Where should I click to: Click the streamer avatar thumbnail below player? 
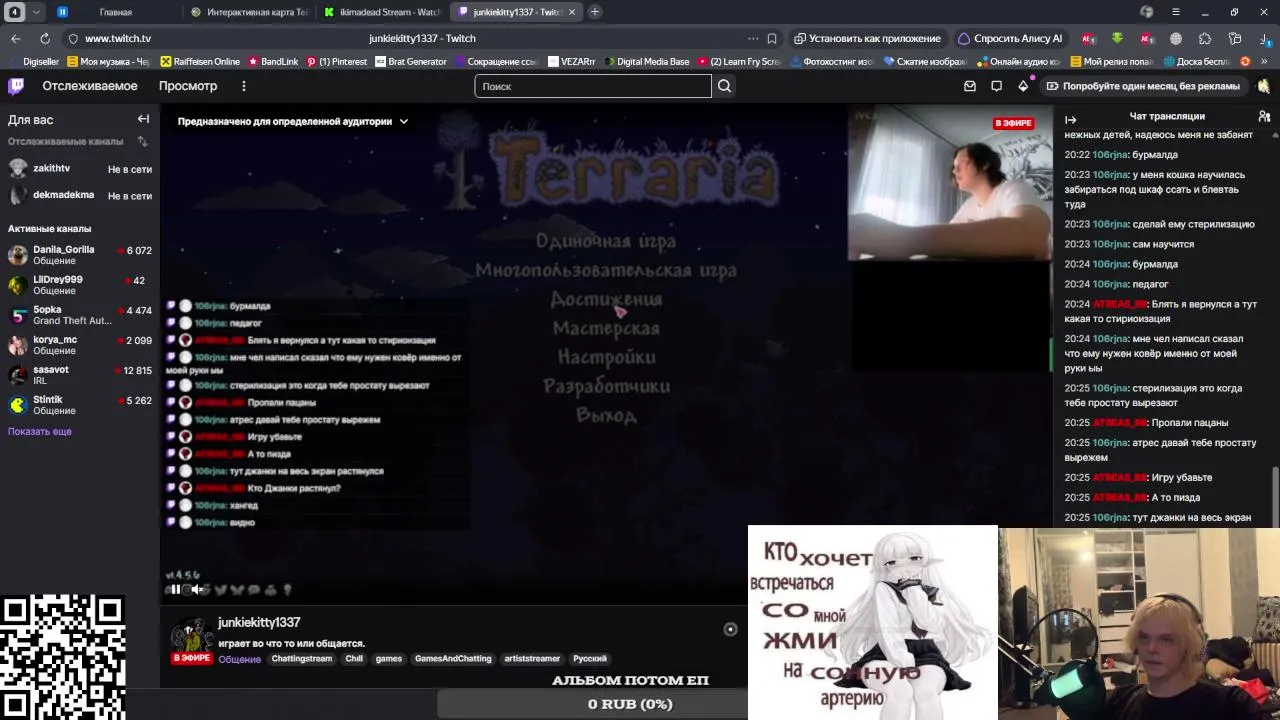[191, 635]
